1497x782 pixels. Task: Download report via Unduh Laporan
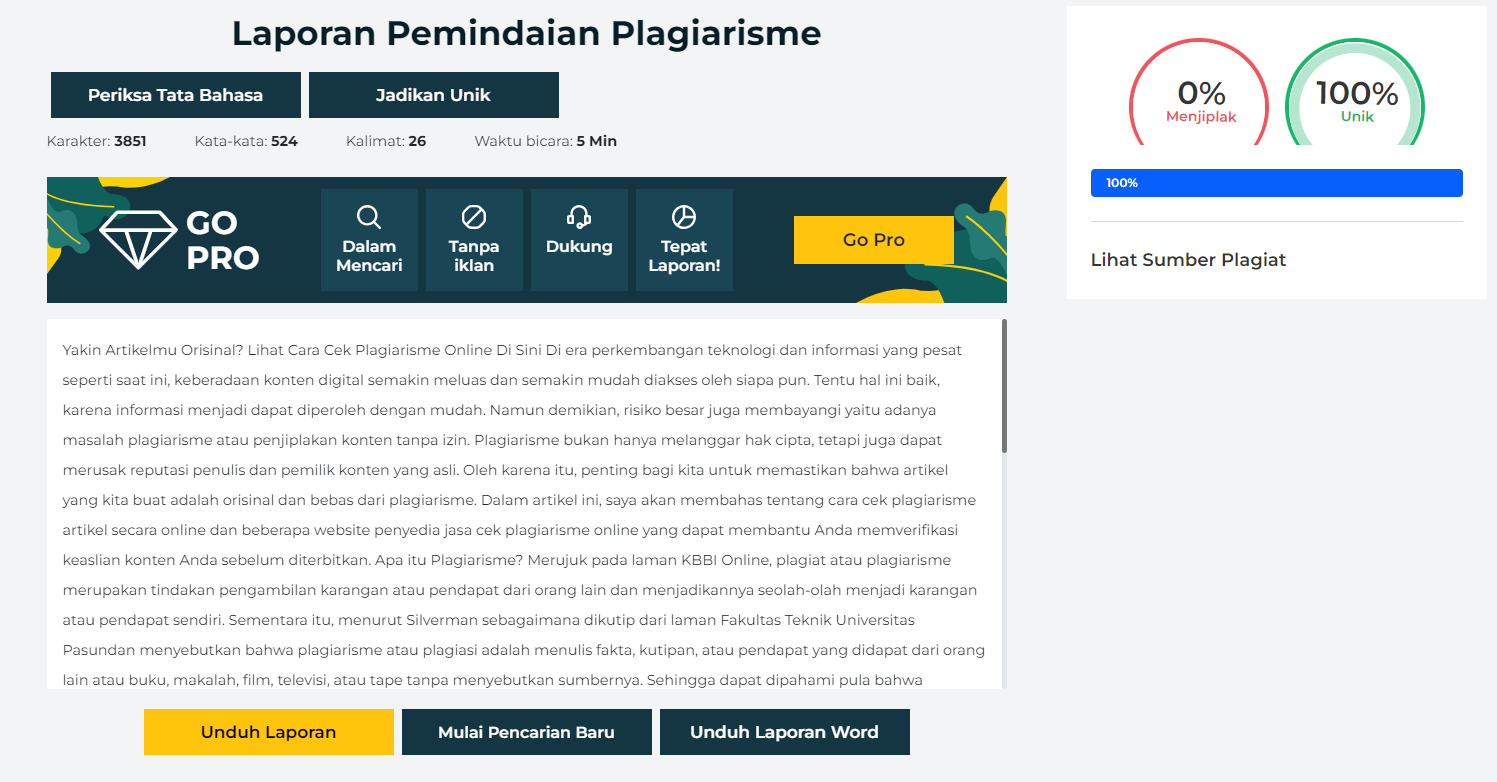coord(268,732)
